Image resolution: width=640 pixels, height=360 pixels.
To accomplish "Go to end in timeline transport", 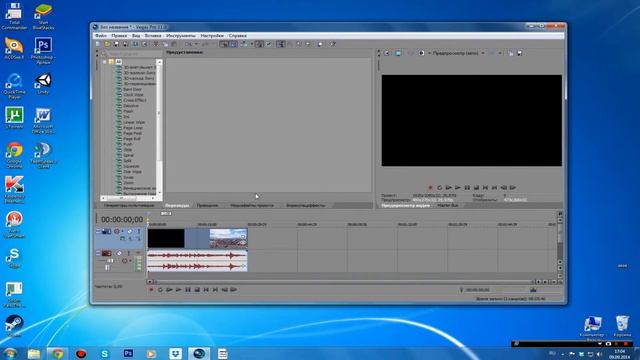I will click(215, 290).
